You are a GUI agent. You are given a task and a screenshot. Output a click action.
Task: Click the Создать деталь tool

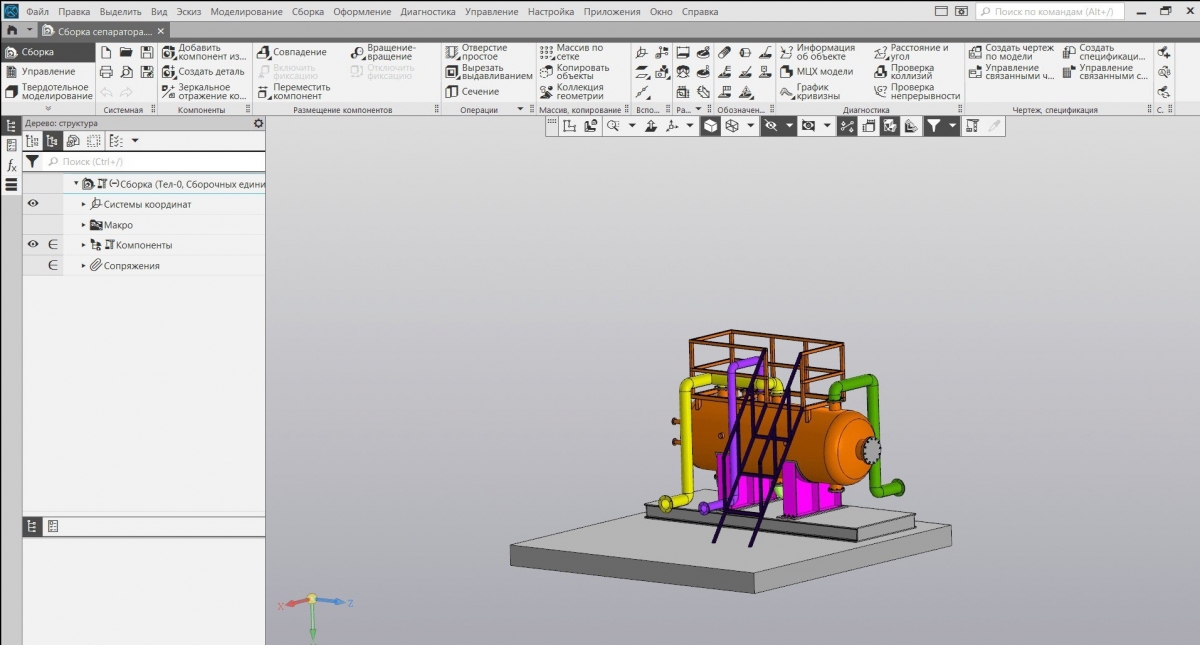point(203,72)
